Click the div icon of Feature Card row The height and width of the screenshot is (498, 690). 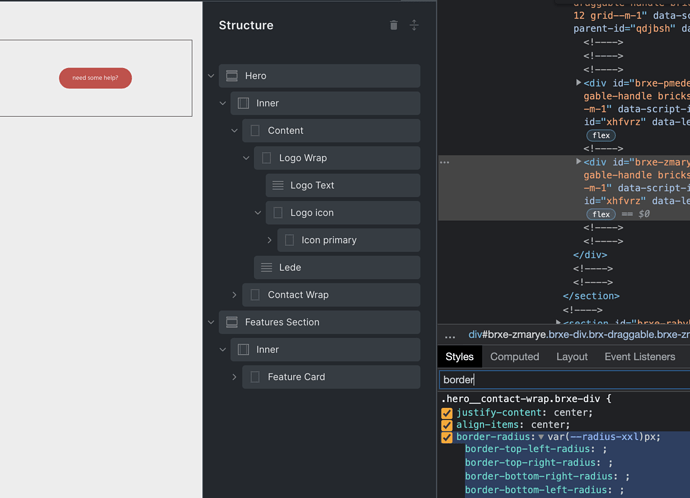[x=255, y=377]
